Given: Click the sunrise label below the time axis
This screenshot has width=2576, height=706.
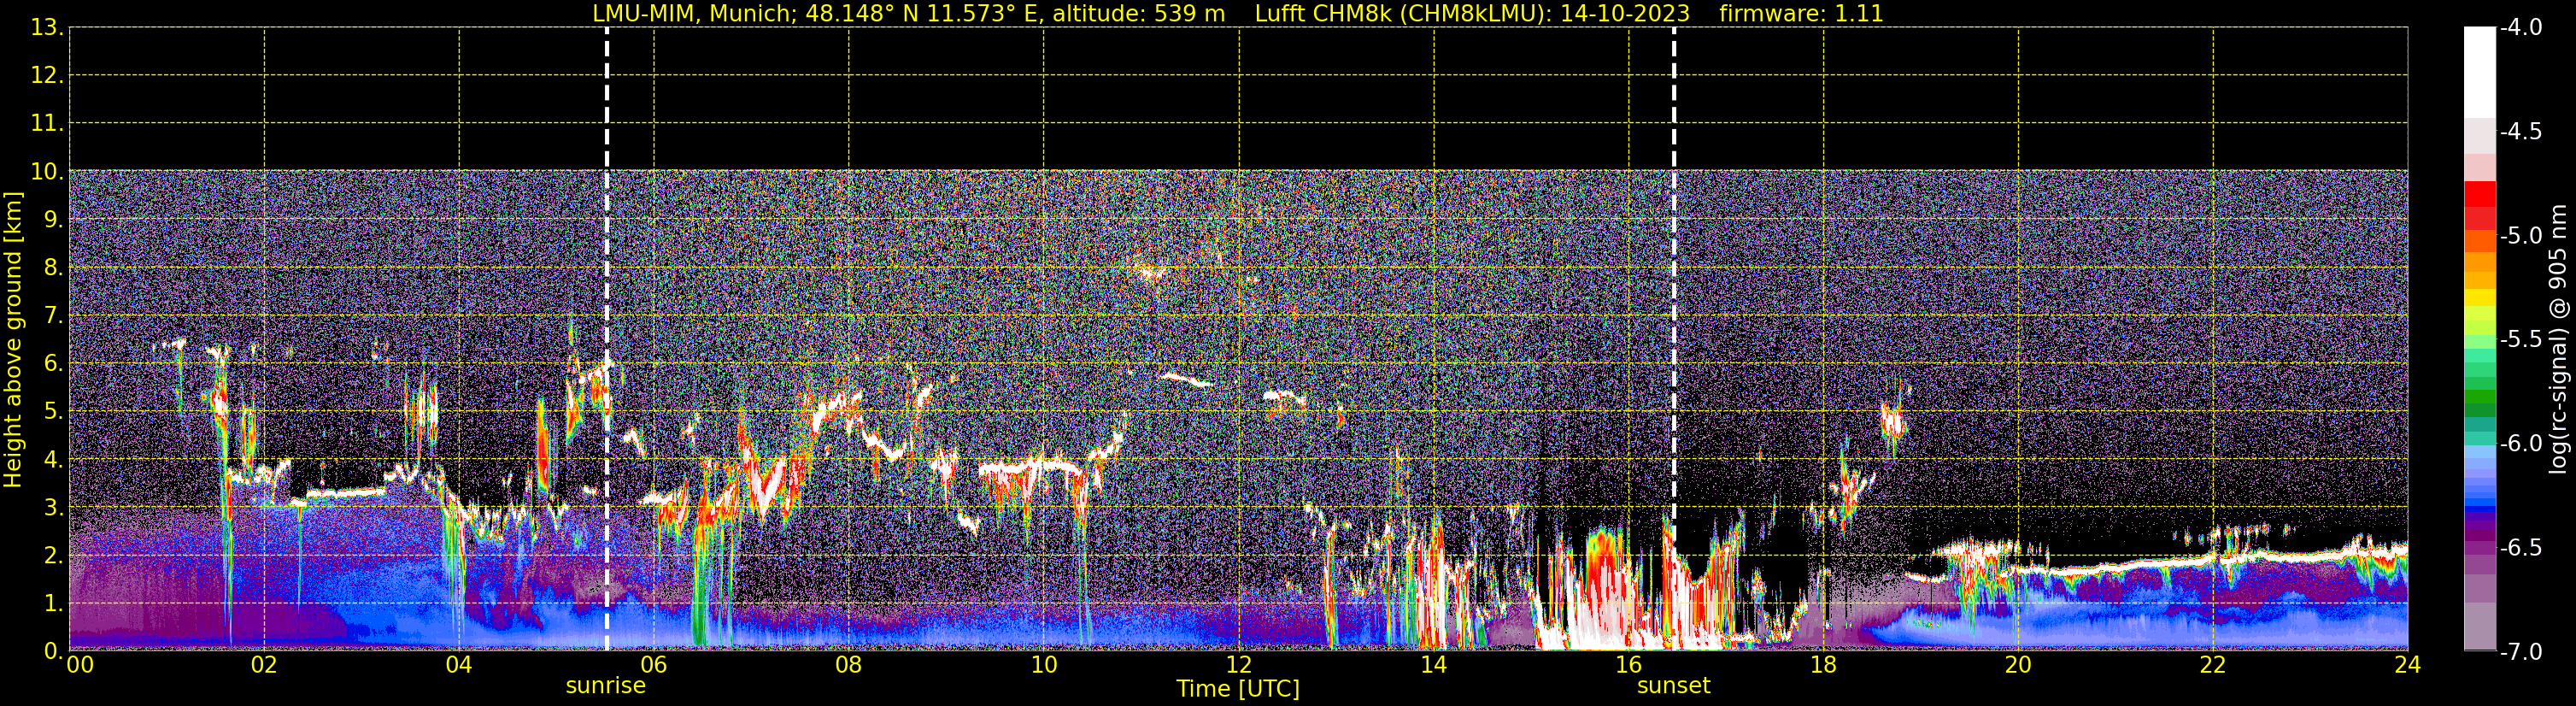Looking at the screenshot, I should pyautogui.click(x=605, y=686).
